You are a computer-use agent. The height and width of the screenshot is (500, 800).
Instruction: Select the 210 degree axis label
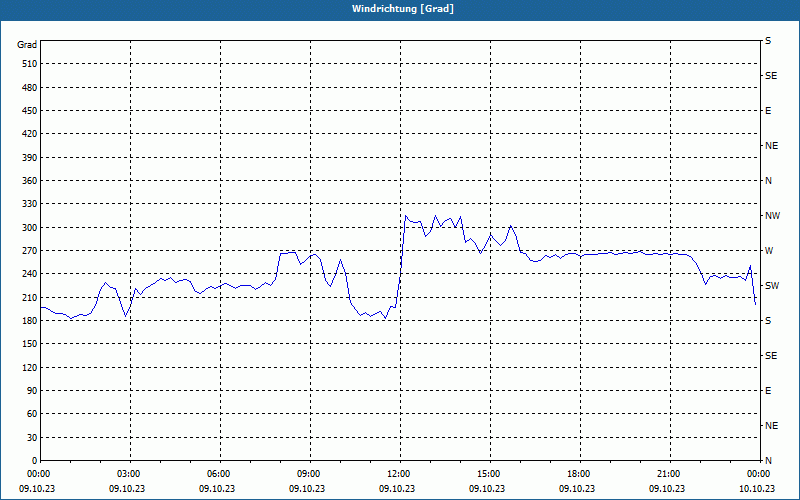(30, 297)
